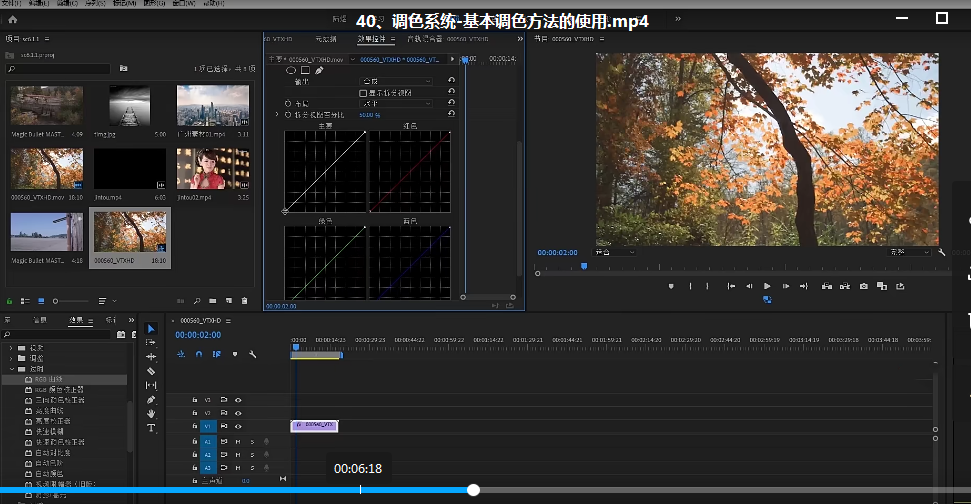Select the Ripple Edit tool

(x=151, y=357)
